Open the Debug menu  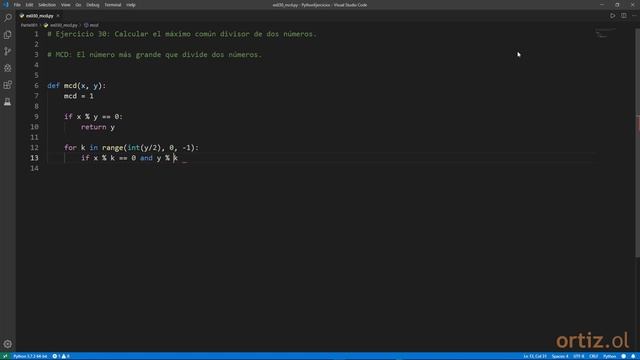pyautogui.click(x=93, y=5)
